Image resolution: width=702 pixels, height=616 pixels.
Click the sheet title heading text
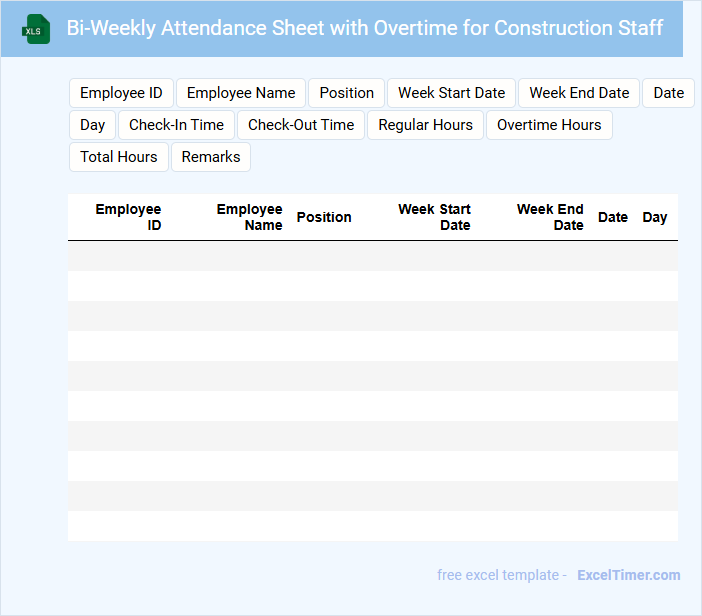click(x=365, y=28)
